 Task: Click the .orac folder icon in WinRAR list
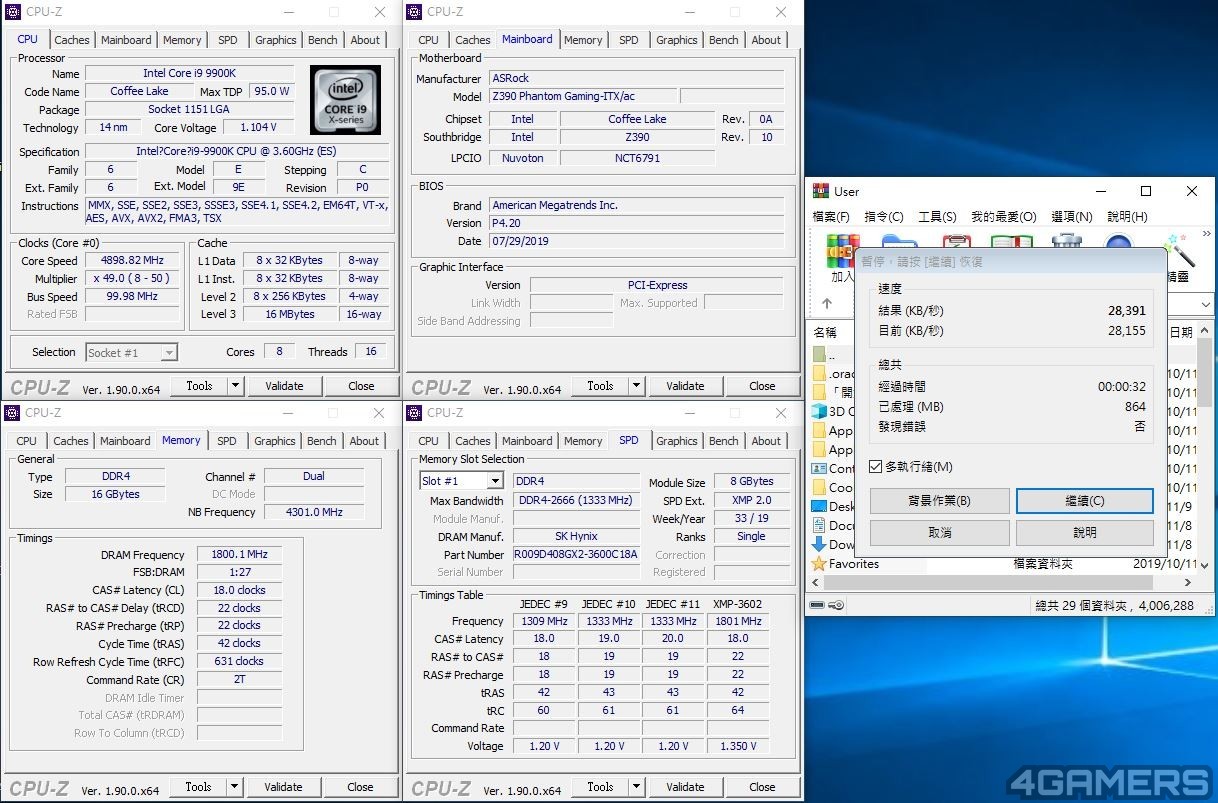(x=819, y=373)
